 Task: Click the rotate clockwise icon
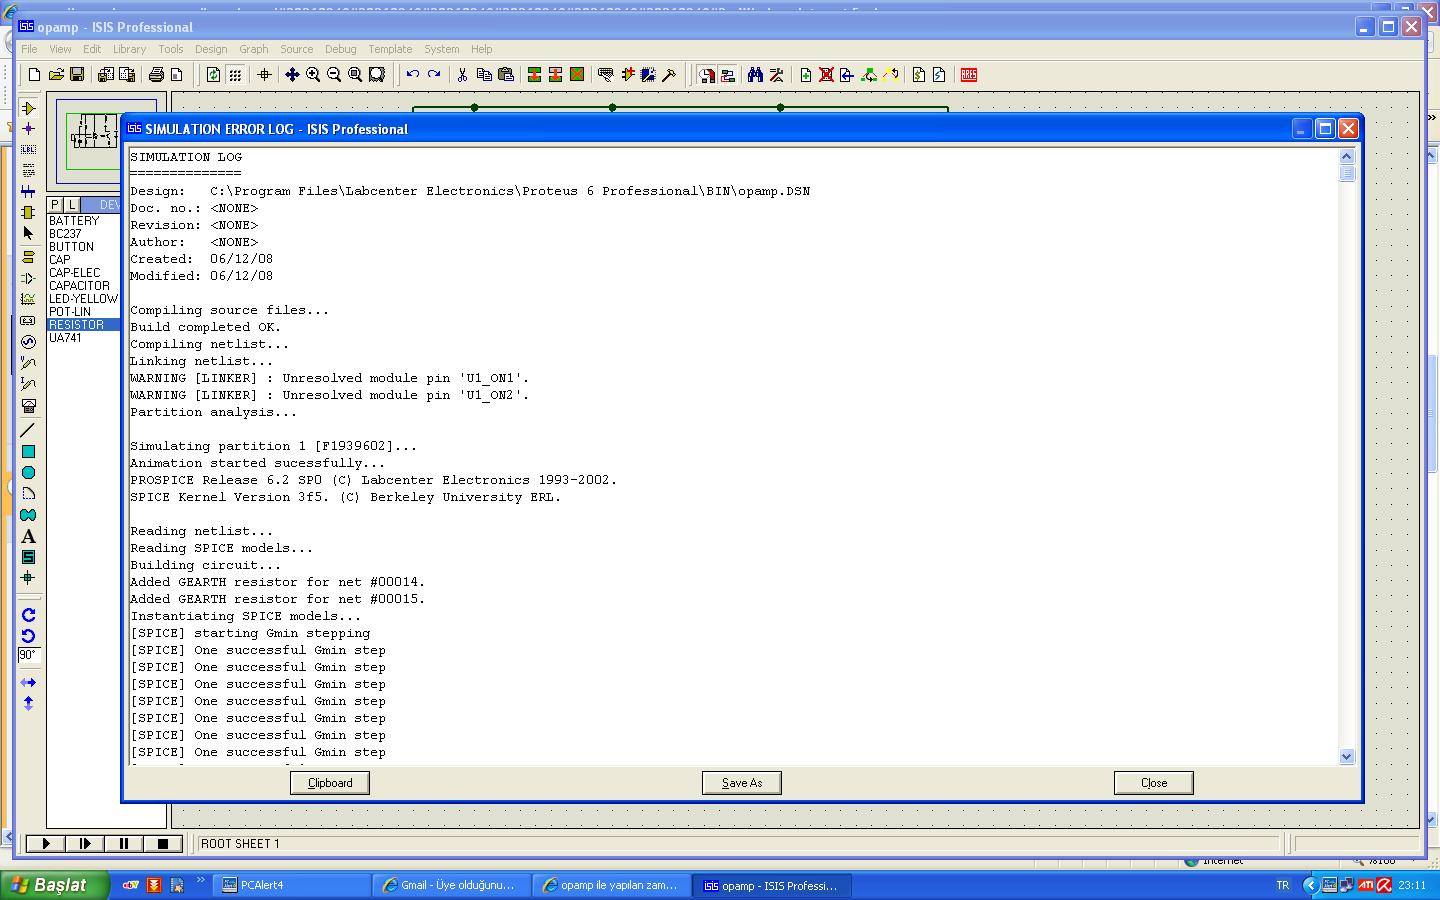[x=28, y=615]
